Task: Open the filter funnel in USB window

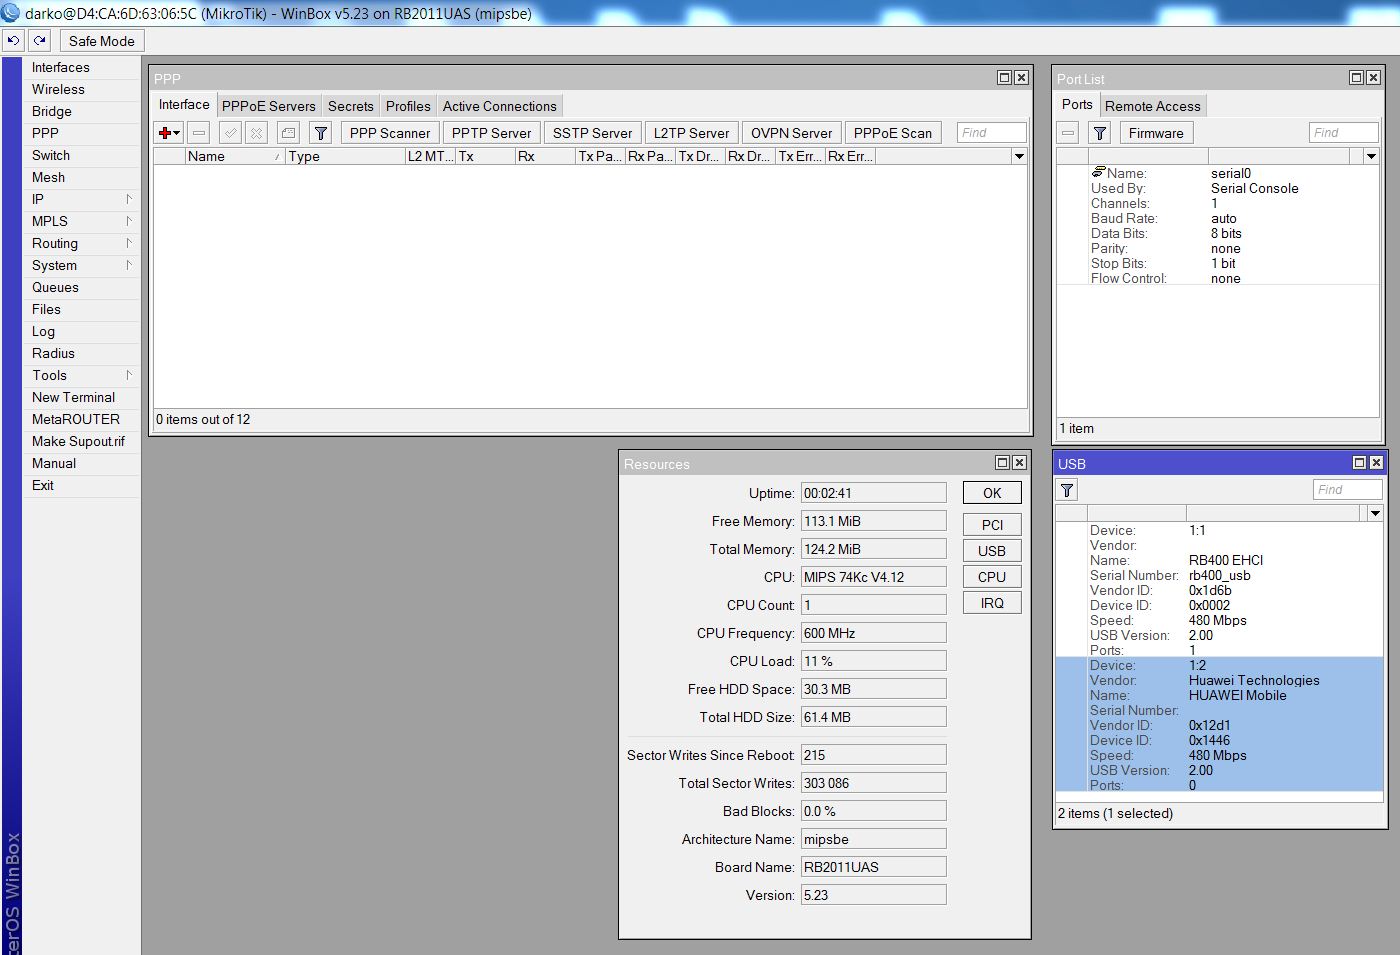Action: pos(1068,490)
